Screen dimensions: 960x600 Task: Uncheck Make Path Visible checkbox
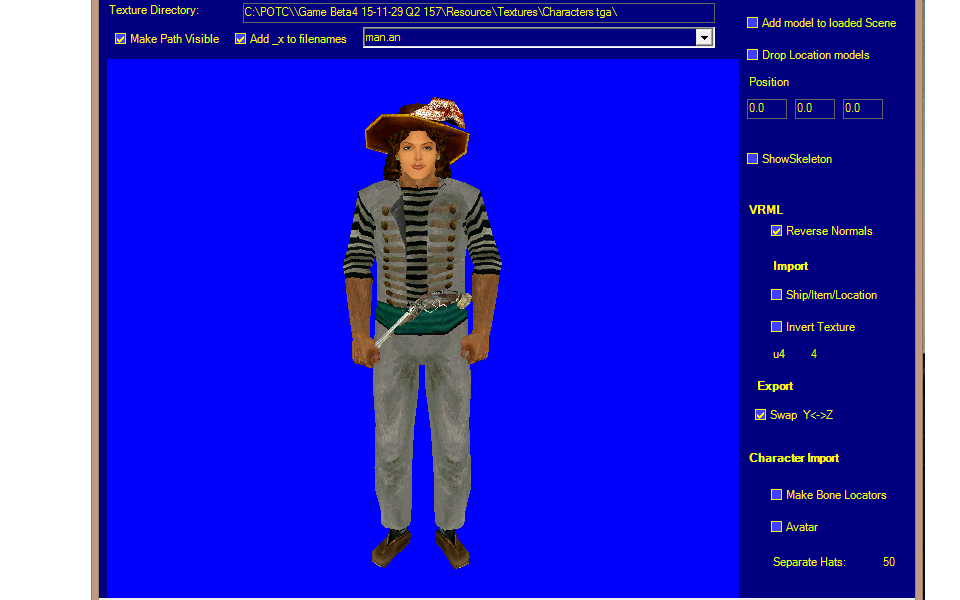tap(121, 39)
